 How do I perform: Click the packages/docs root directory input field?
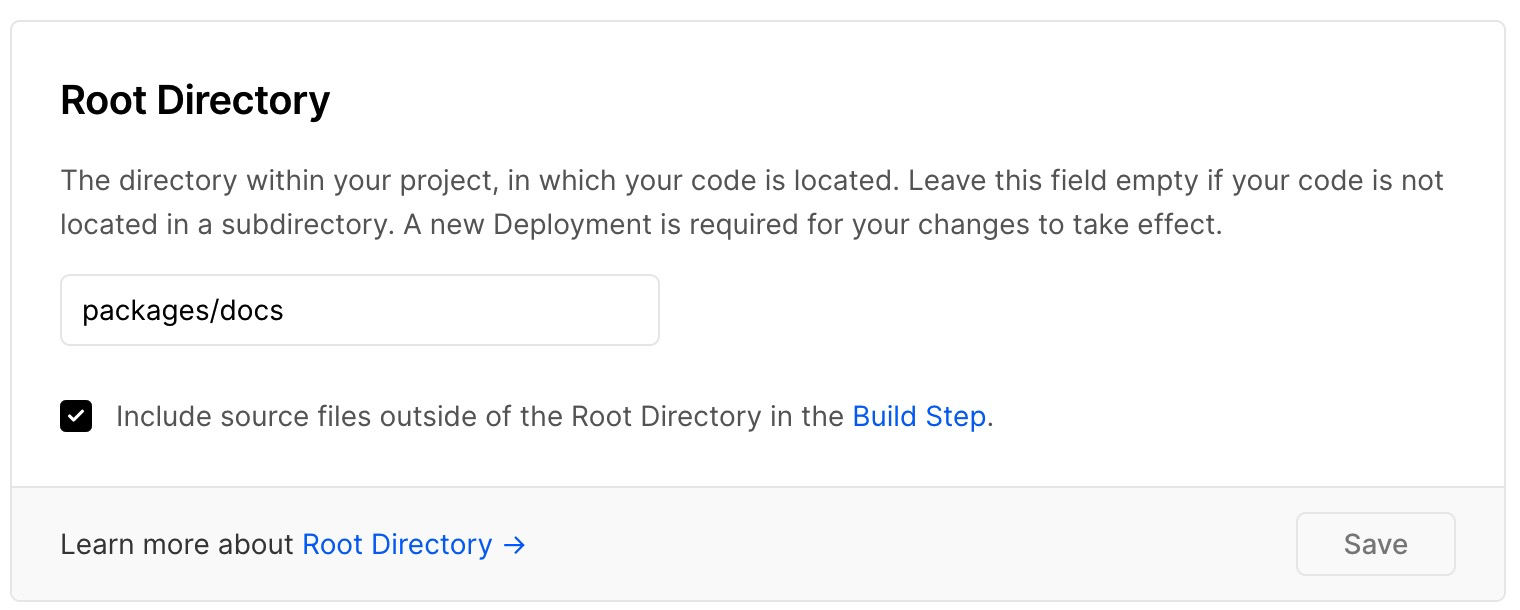pos(359,310)
